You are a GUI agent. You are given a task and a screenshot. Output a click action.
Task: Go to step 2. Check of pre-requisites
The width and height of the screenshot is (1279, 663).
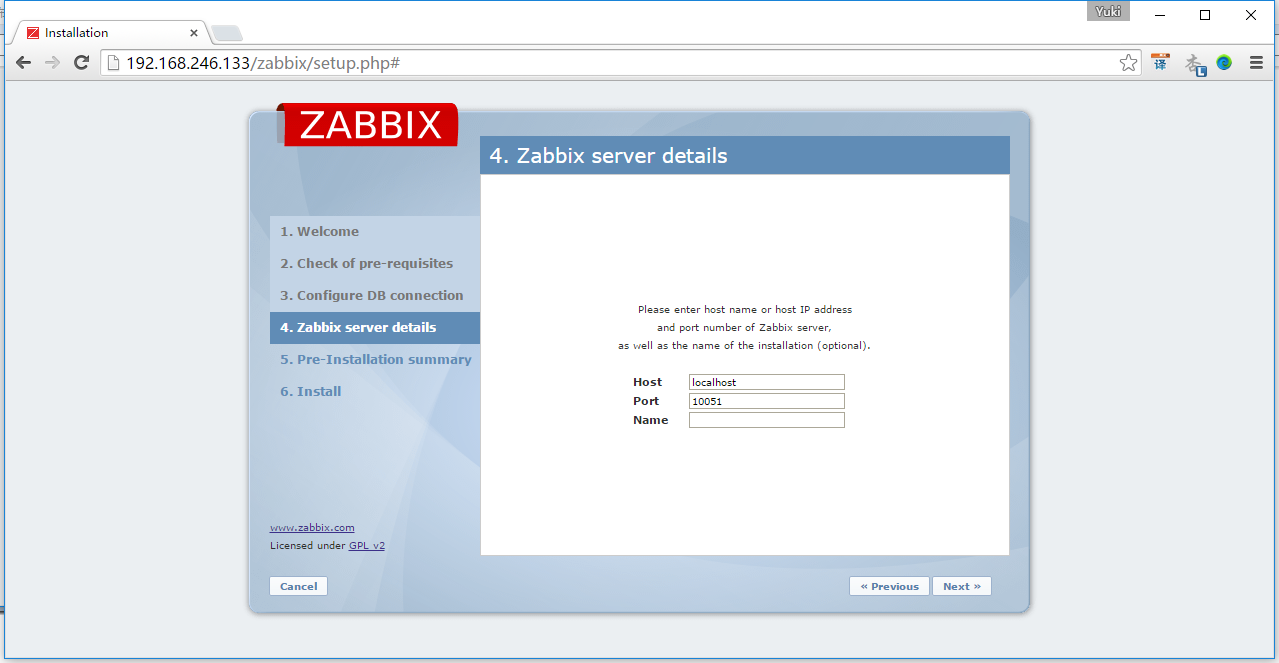(375, 264)
